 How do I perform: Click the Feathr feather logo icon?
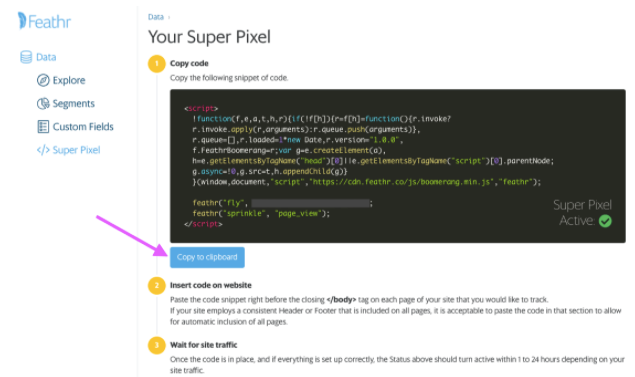22,21
